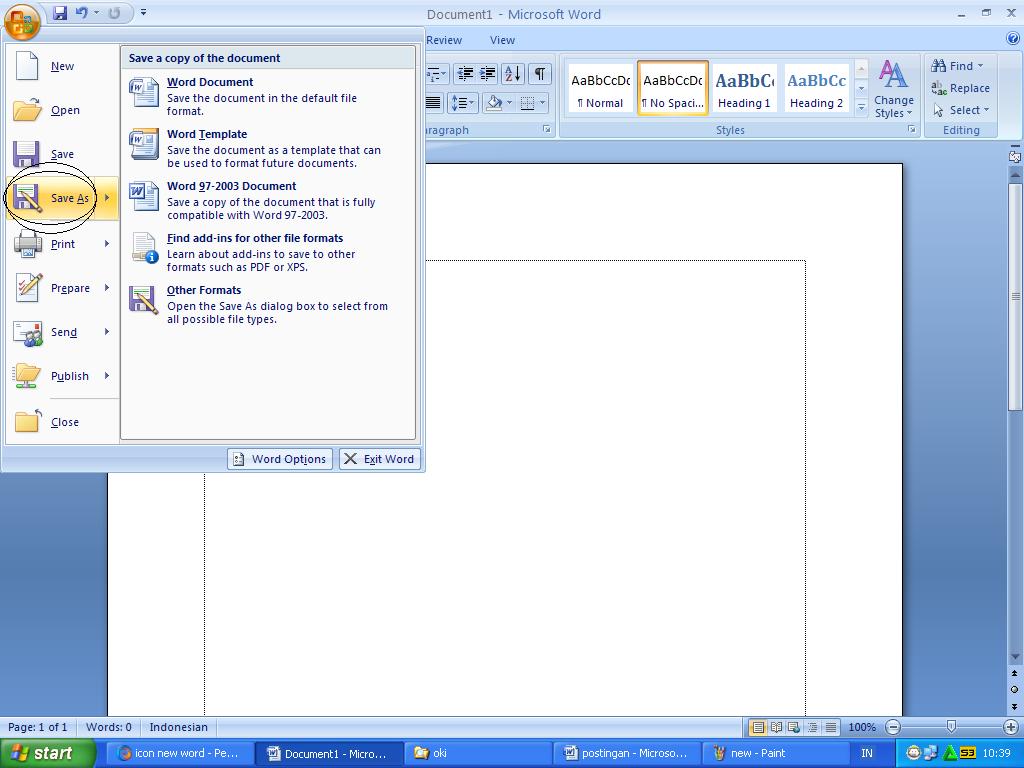Apply the Heading 2 style
The image size is (1024, 768).
(816, 89)
